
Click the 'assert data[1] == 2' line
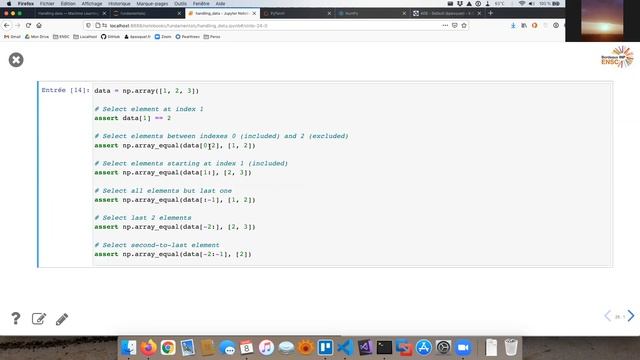133,118
